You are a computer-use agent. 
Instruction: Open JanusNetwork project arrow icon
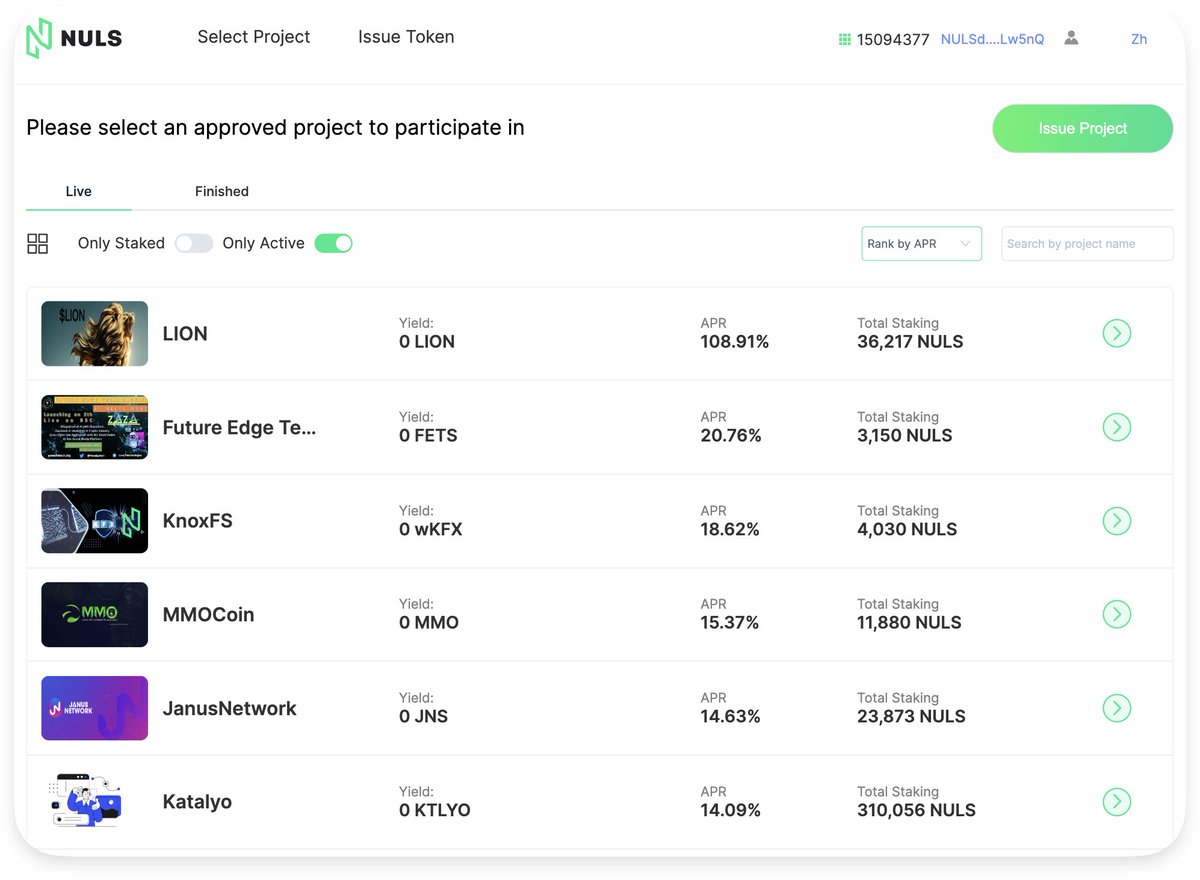[x=1116, y=708]
